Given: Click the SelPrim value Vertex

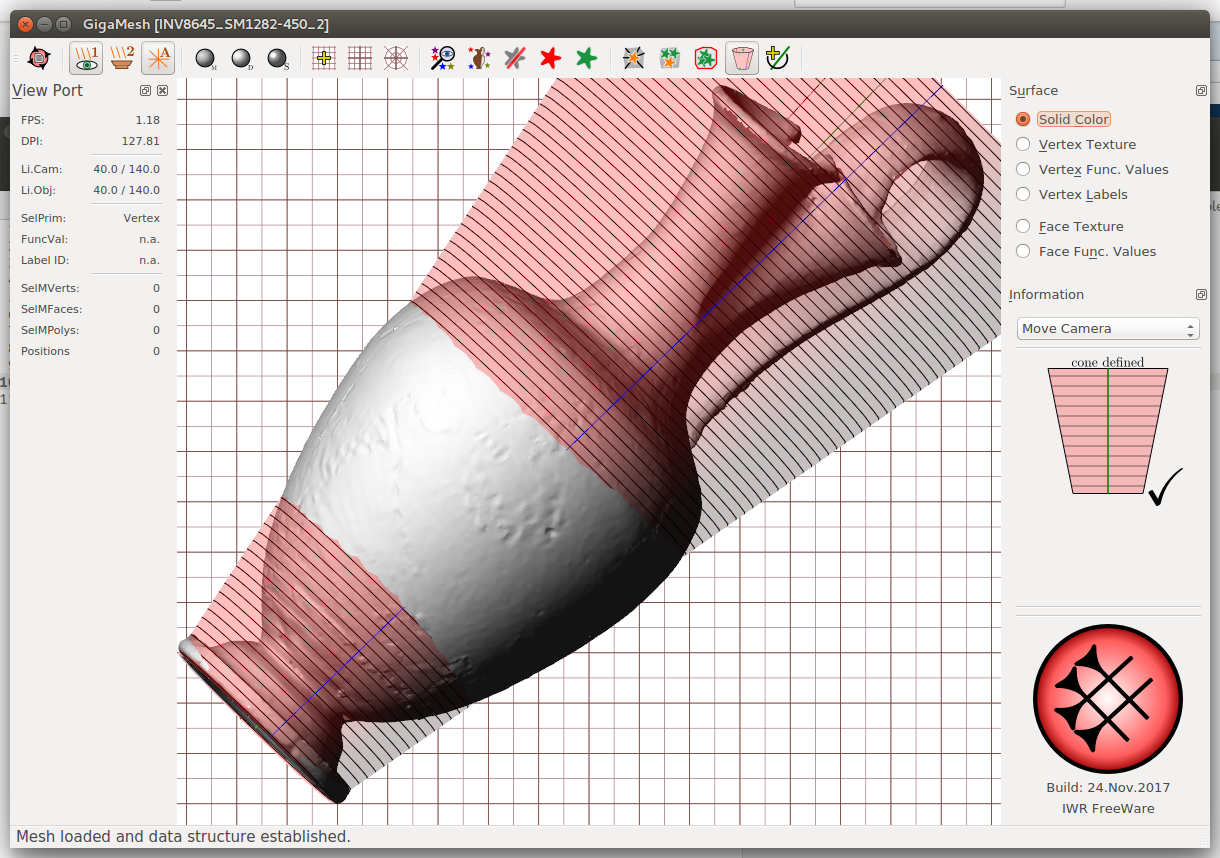Looking at the screenshot, I should [x=141, y=218].
